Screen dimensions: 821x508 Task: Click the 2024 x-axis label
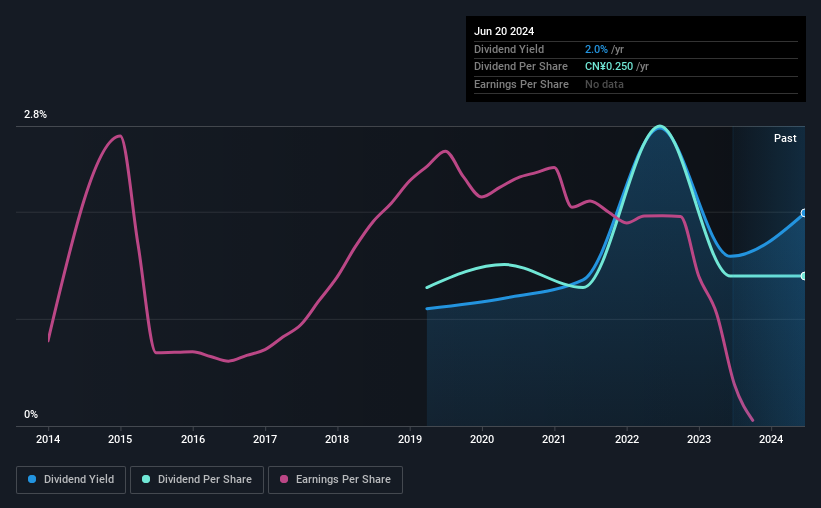click(771, 439)
